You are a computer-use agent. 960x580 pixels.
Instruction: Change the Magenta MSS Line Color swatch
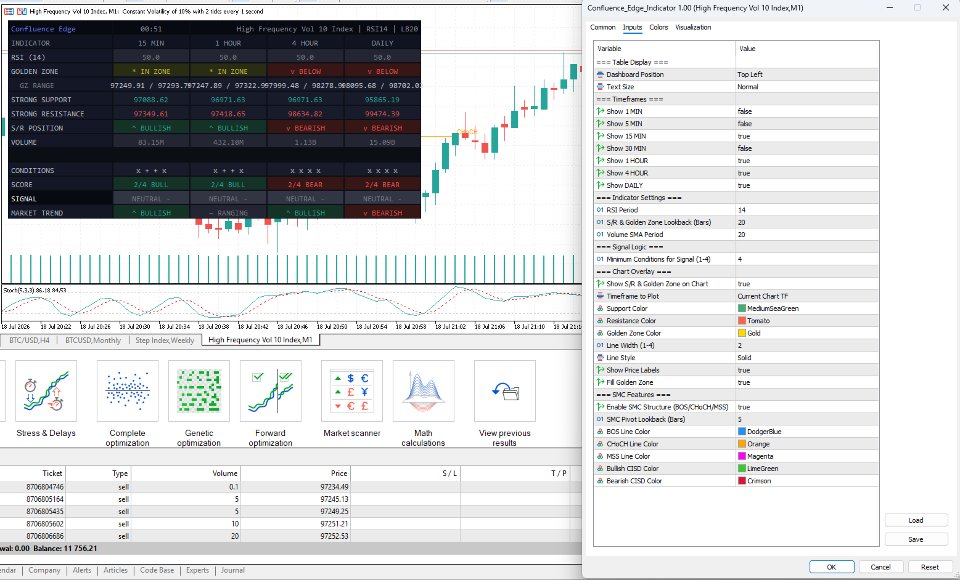pos(742,456)
